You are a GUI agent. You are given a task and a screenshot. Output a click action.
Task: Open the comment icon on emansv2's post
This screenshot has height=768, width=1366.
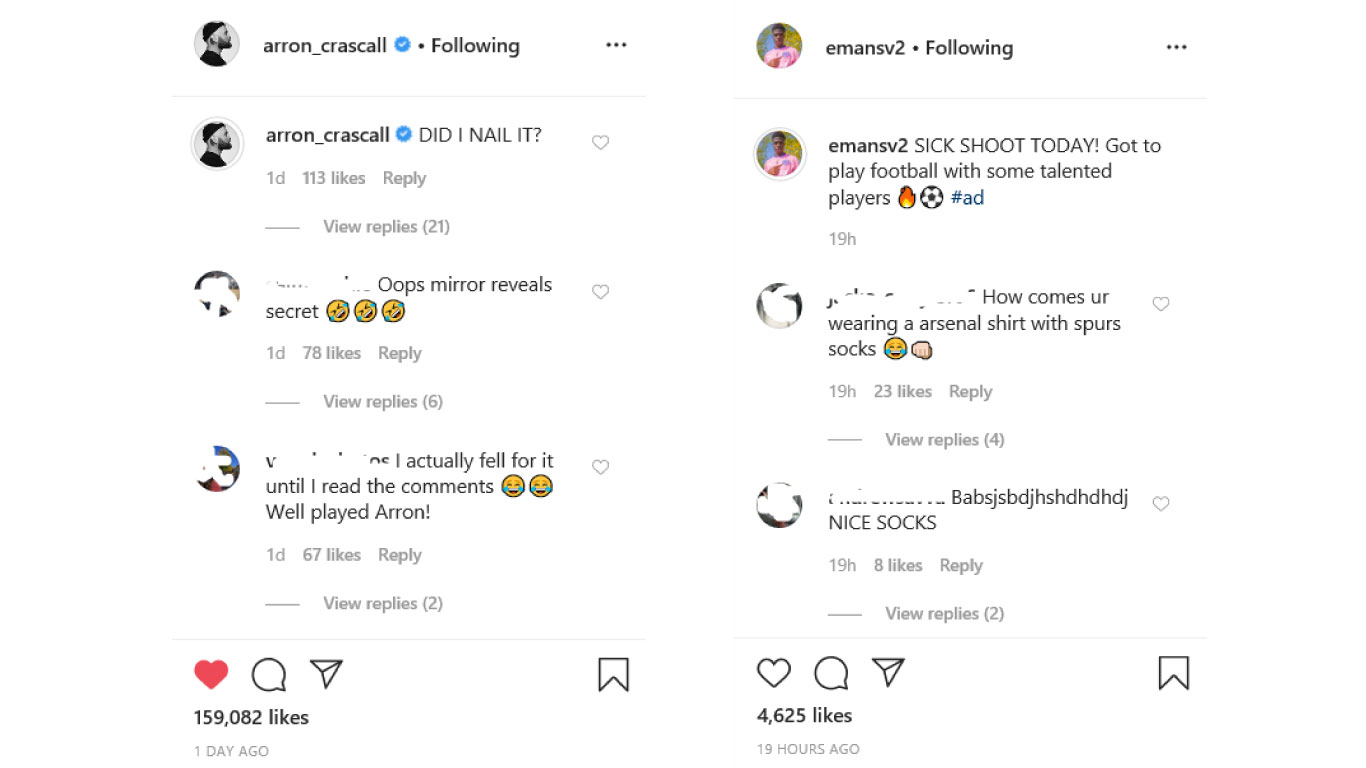click(x=830, y=672)
